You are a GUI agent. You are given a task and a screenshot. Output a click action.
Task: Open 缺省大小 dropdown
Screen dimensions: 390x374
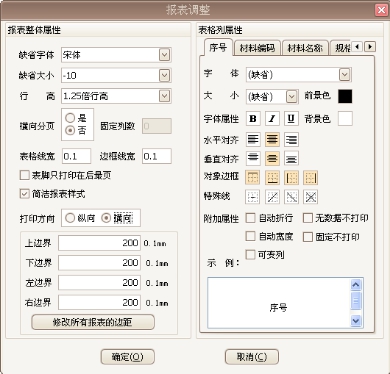[x=164, y=76]
